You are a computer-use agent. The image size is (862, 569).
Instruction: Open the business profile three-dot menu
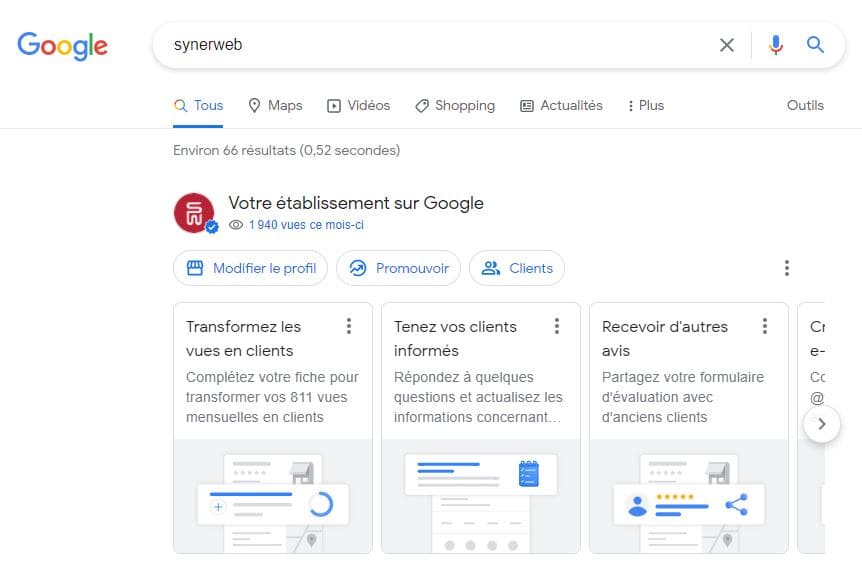click(787, 268)
